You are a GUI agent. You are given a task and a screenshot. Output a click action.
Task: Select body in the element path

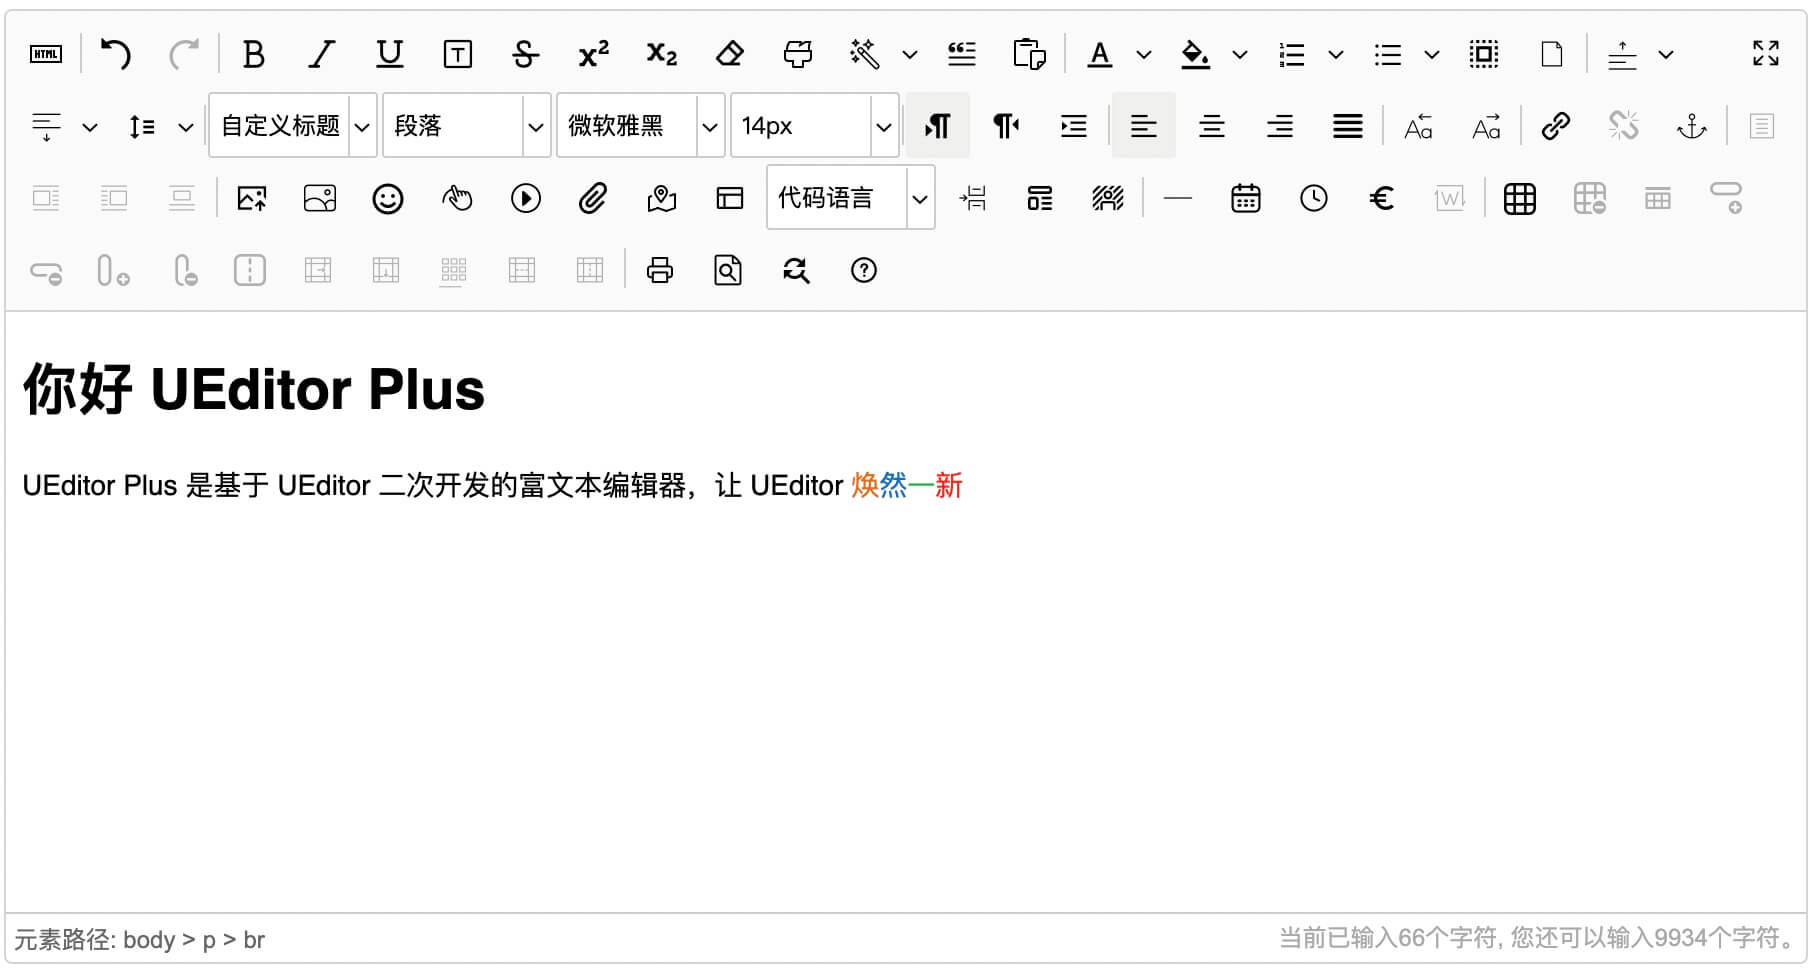(151, 939)
